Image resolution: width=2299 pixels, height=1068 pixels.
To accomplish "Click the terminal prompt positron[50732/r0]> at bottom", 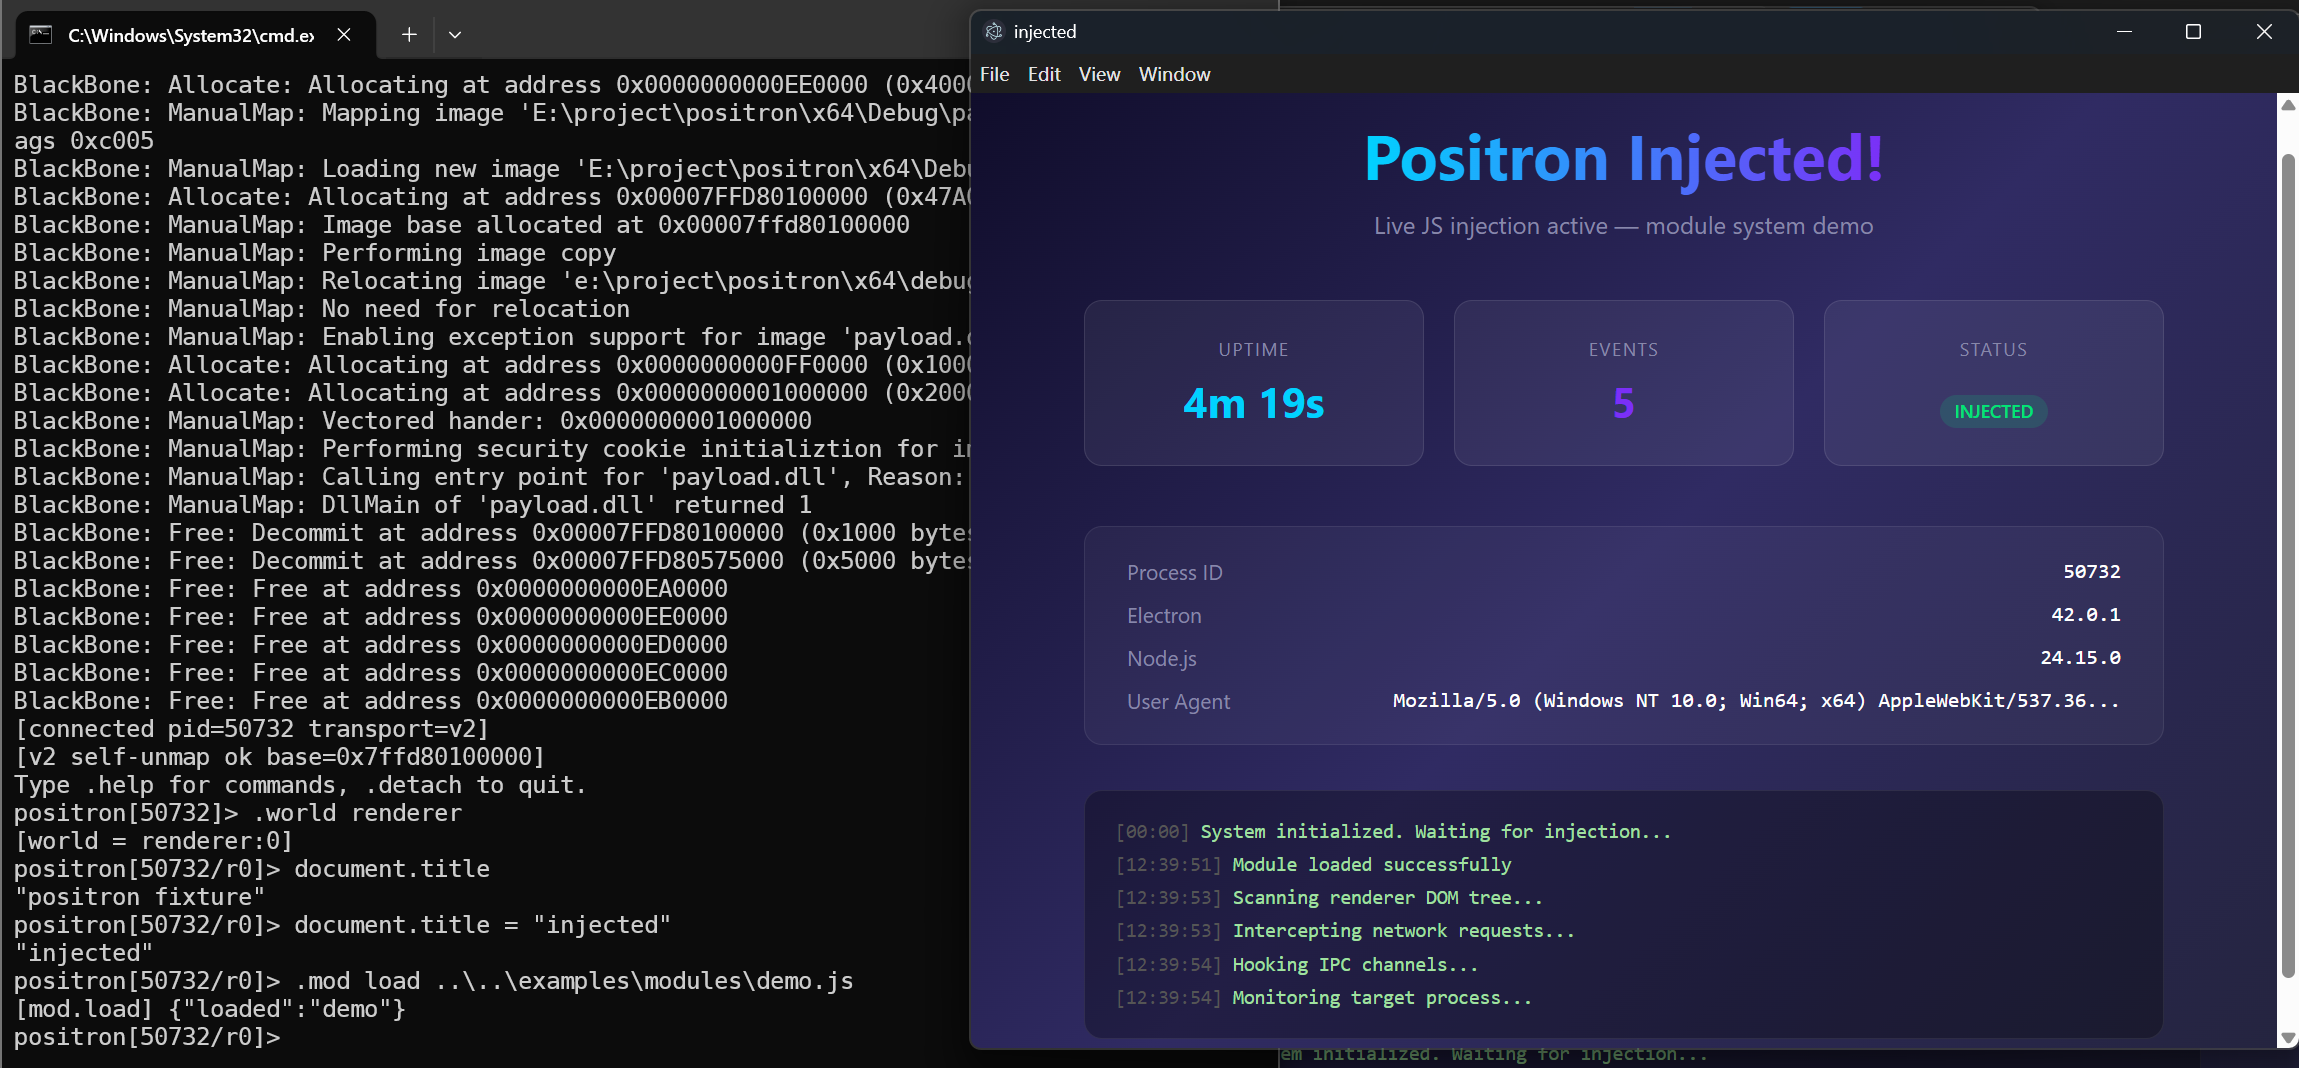I will click(147, 1037).
